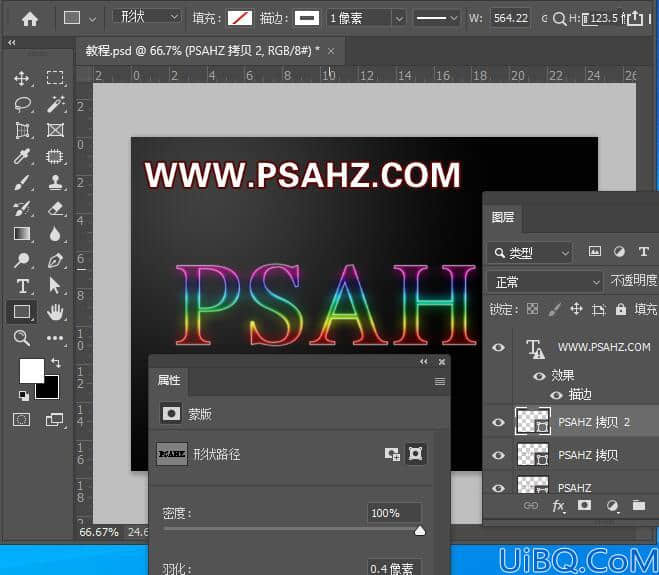Image resolution: width=659 pixels, height=575 pixels.
Task: Select the Crop tool
Action: coord(22,130)
